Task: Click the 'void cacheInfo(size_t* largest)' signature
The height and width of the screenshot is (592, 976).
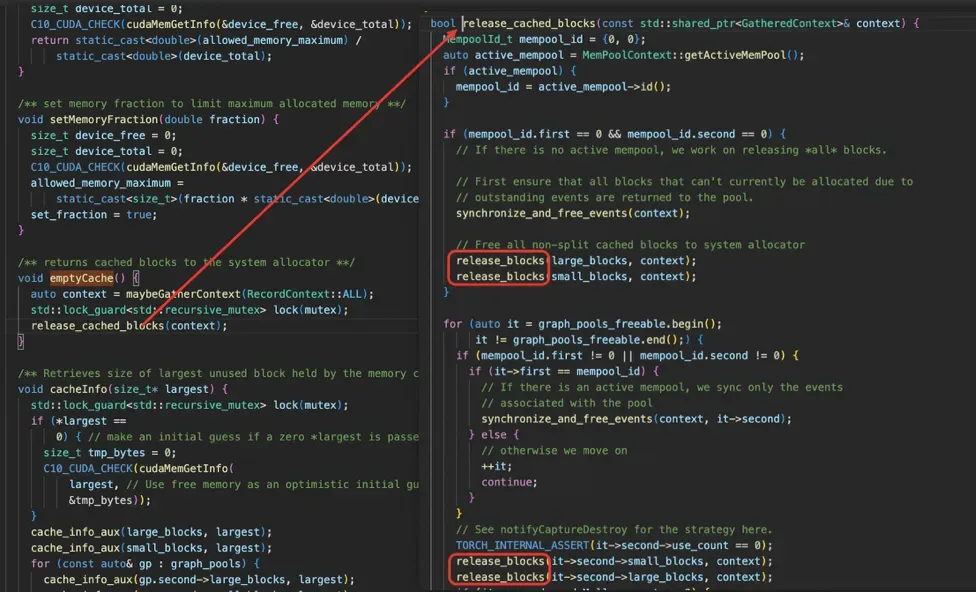Action: pos(123,389)
